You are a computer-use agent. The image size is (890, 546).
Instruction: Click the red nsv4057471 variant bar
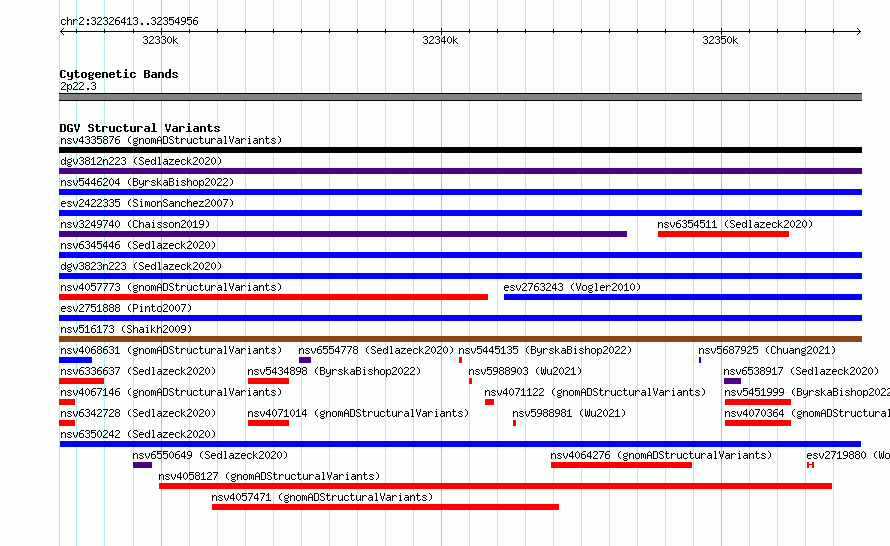[385, 507]
